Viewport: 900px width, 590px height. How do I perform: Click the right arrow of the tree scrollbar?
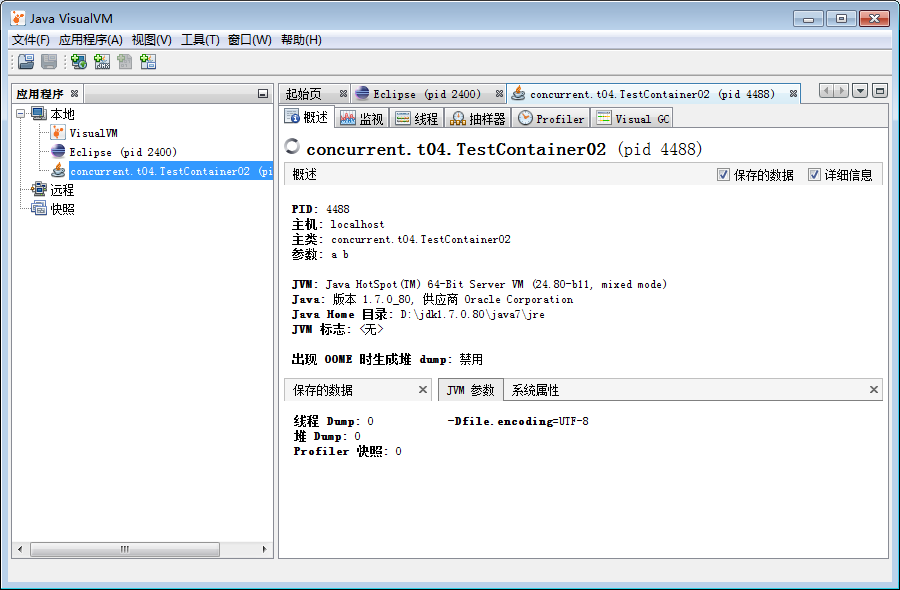264,549
